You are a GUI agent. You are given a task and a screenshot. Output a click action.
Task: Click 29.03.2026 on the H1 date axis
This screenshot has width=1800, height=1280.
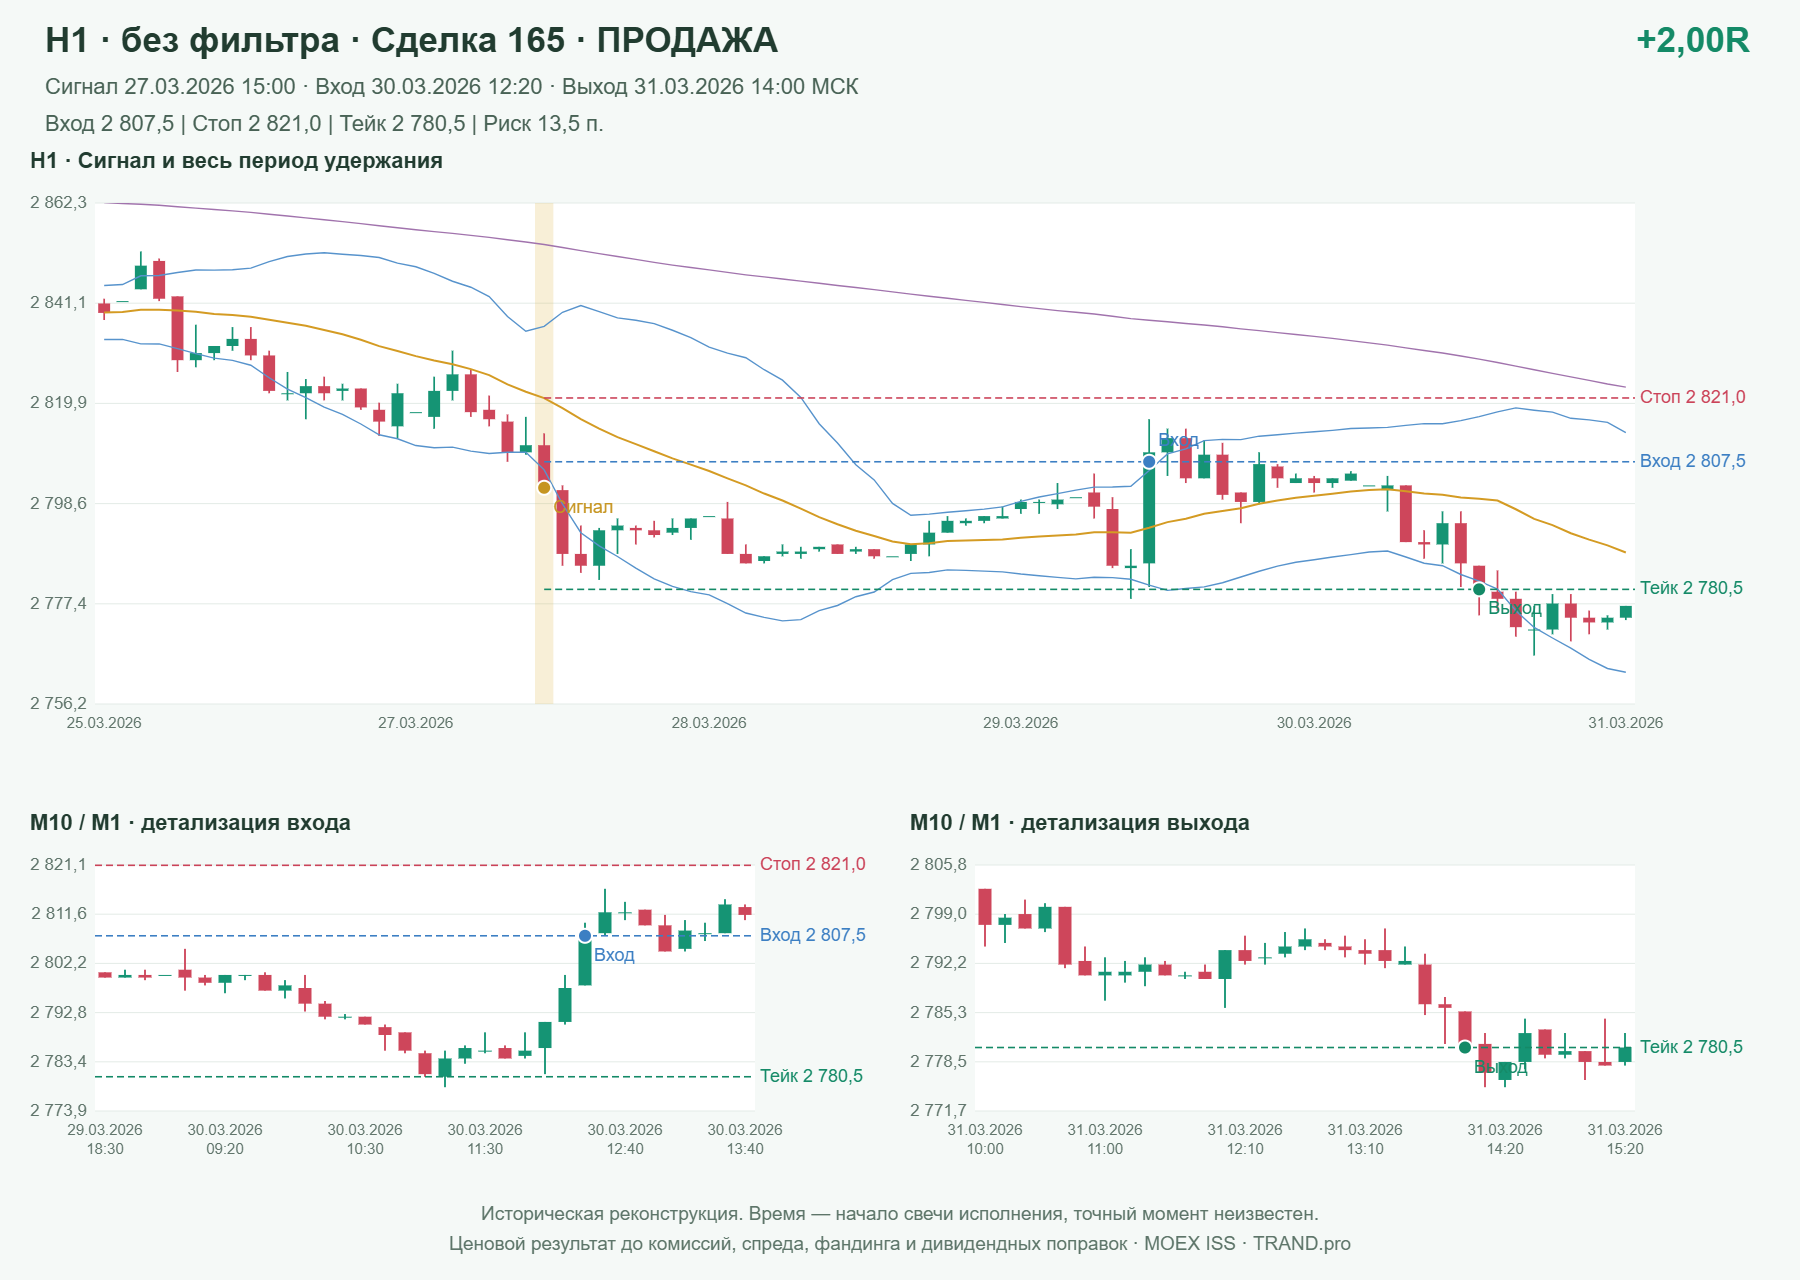1020,723
